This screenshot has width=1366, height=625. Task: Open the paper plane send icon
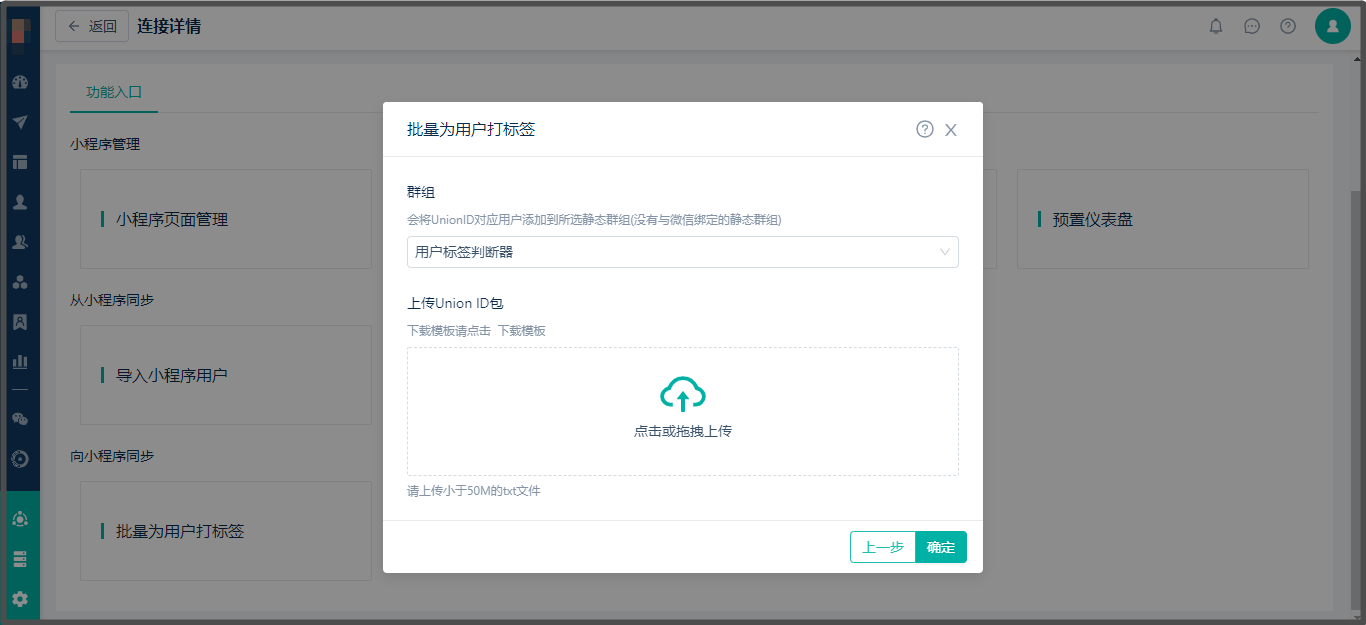point(20,122)
